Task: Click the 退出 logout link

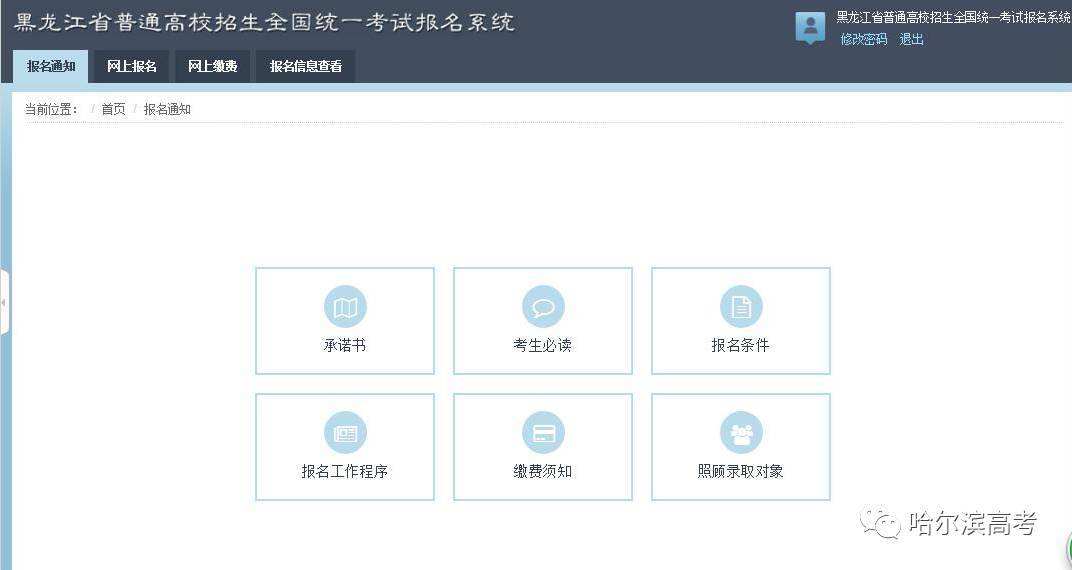Action: tap(911, 39)
